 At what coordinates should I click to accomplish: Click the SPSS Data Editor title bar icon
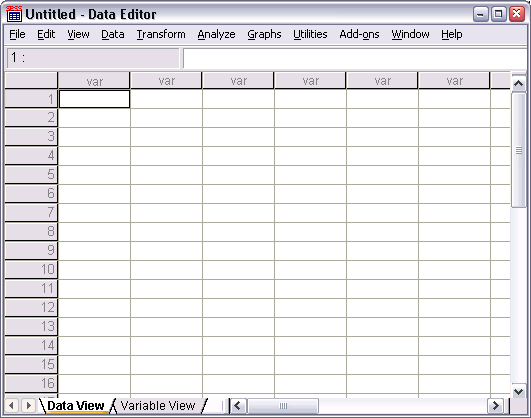14,14
